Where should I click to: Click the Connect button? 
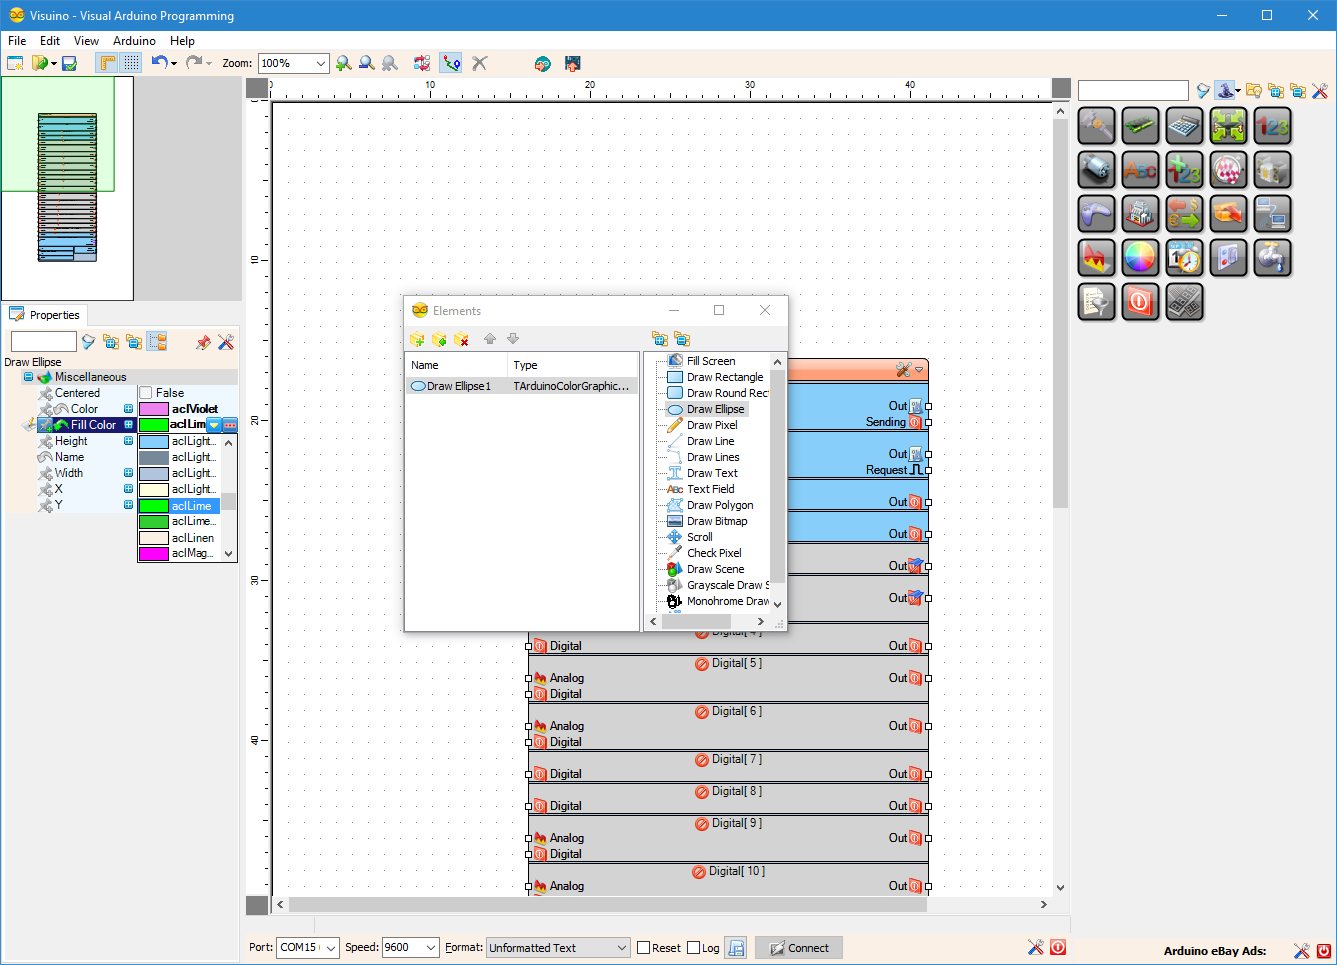click(799, 948)
